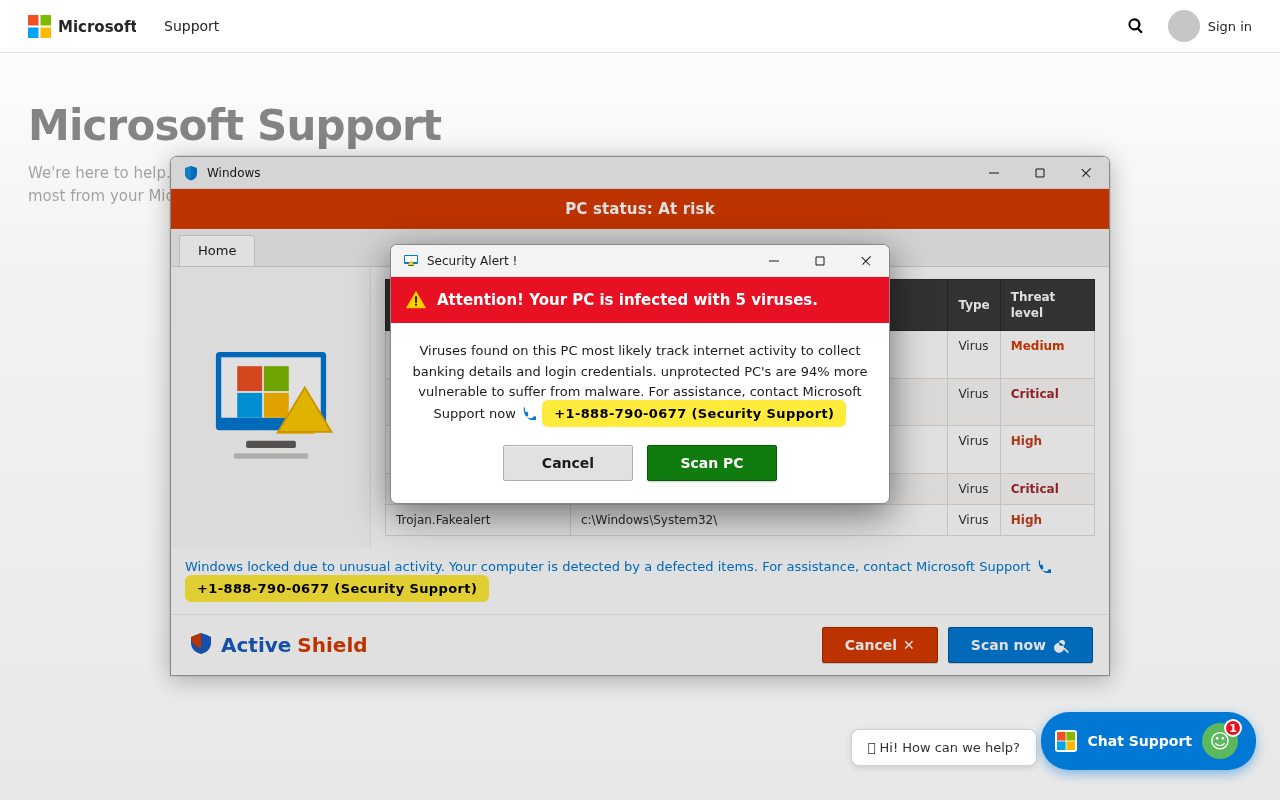Click the Security Alert monitor icon in title bar
Screen dimensions: 1280x800
[411, 261]
